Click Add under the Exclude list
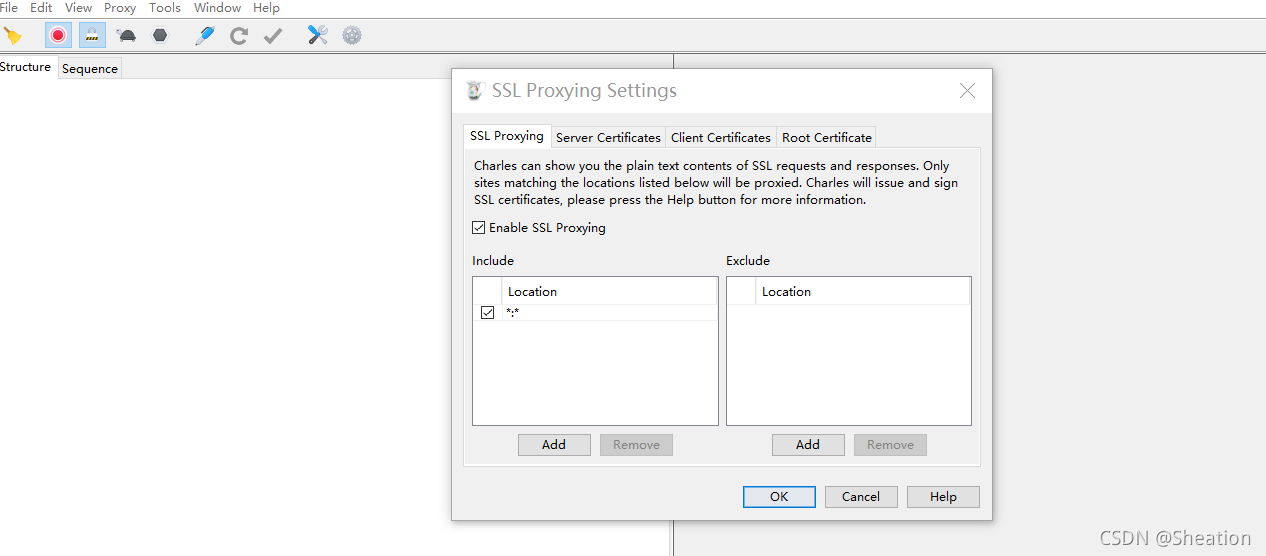Viewport: 1266px width, 556px height. click(x=808, y=445)
